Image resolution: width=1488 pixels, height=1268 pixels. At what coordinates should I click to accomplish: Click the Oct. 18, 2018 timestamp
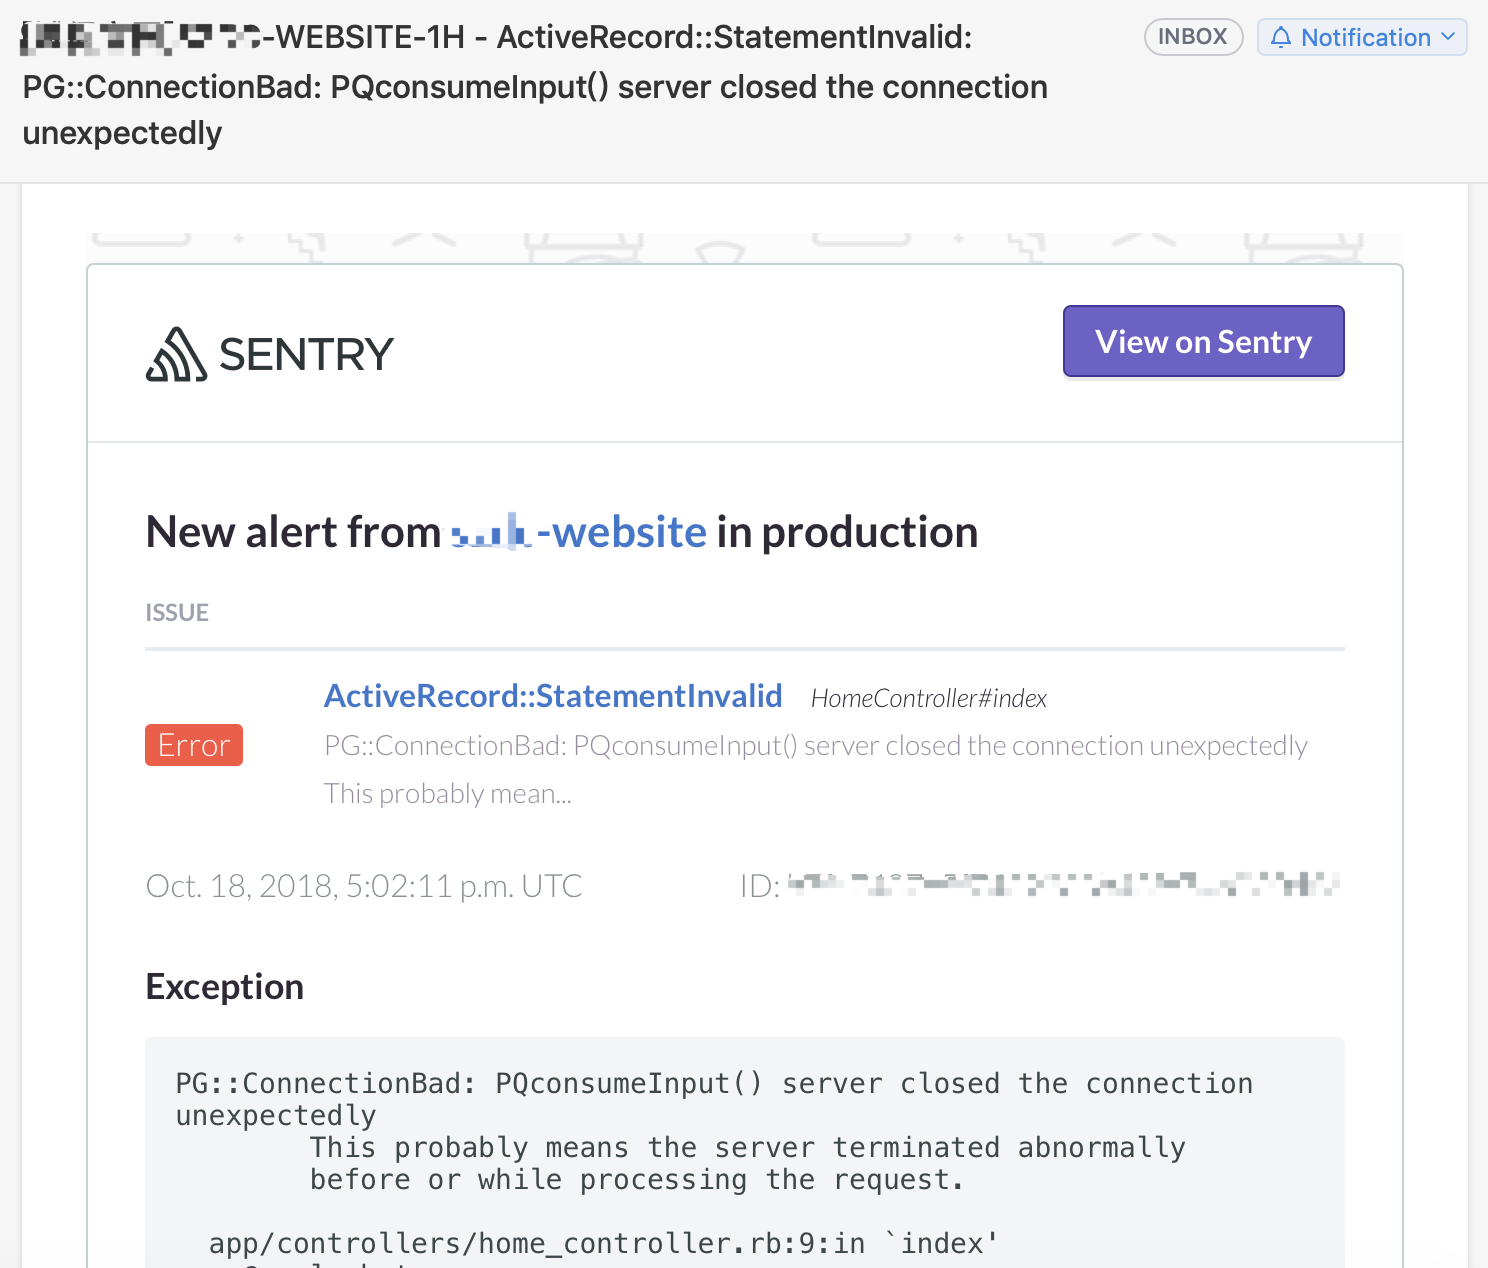coord(364,886)
